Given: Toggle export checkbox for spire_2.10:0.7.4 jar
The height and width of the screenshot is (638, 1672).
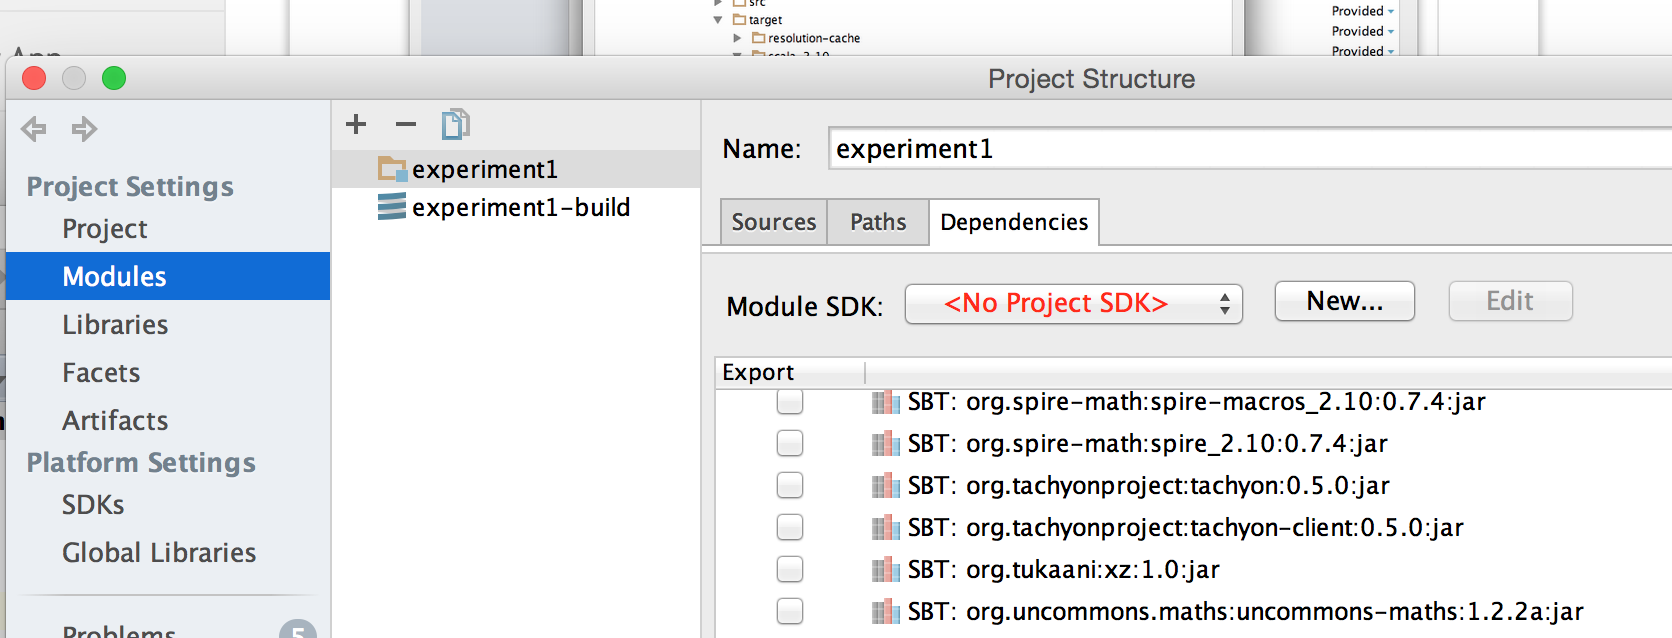Looking at the screenshot, I should tap(790, 443).
